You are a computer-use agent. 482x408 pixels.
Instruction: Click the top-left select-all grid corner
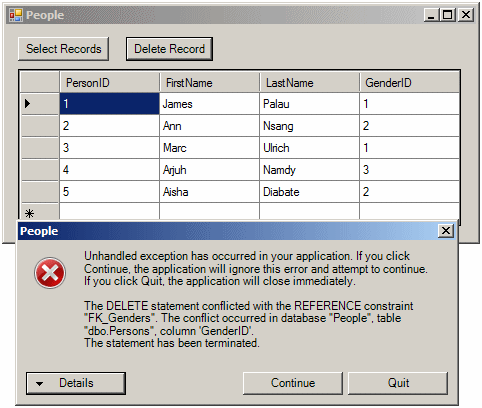coord(40,82)
